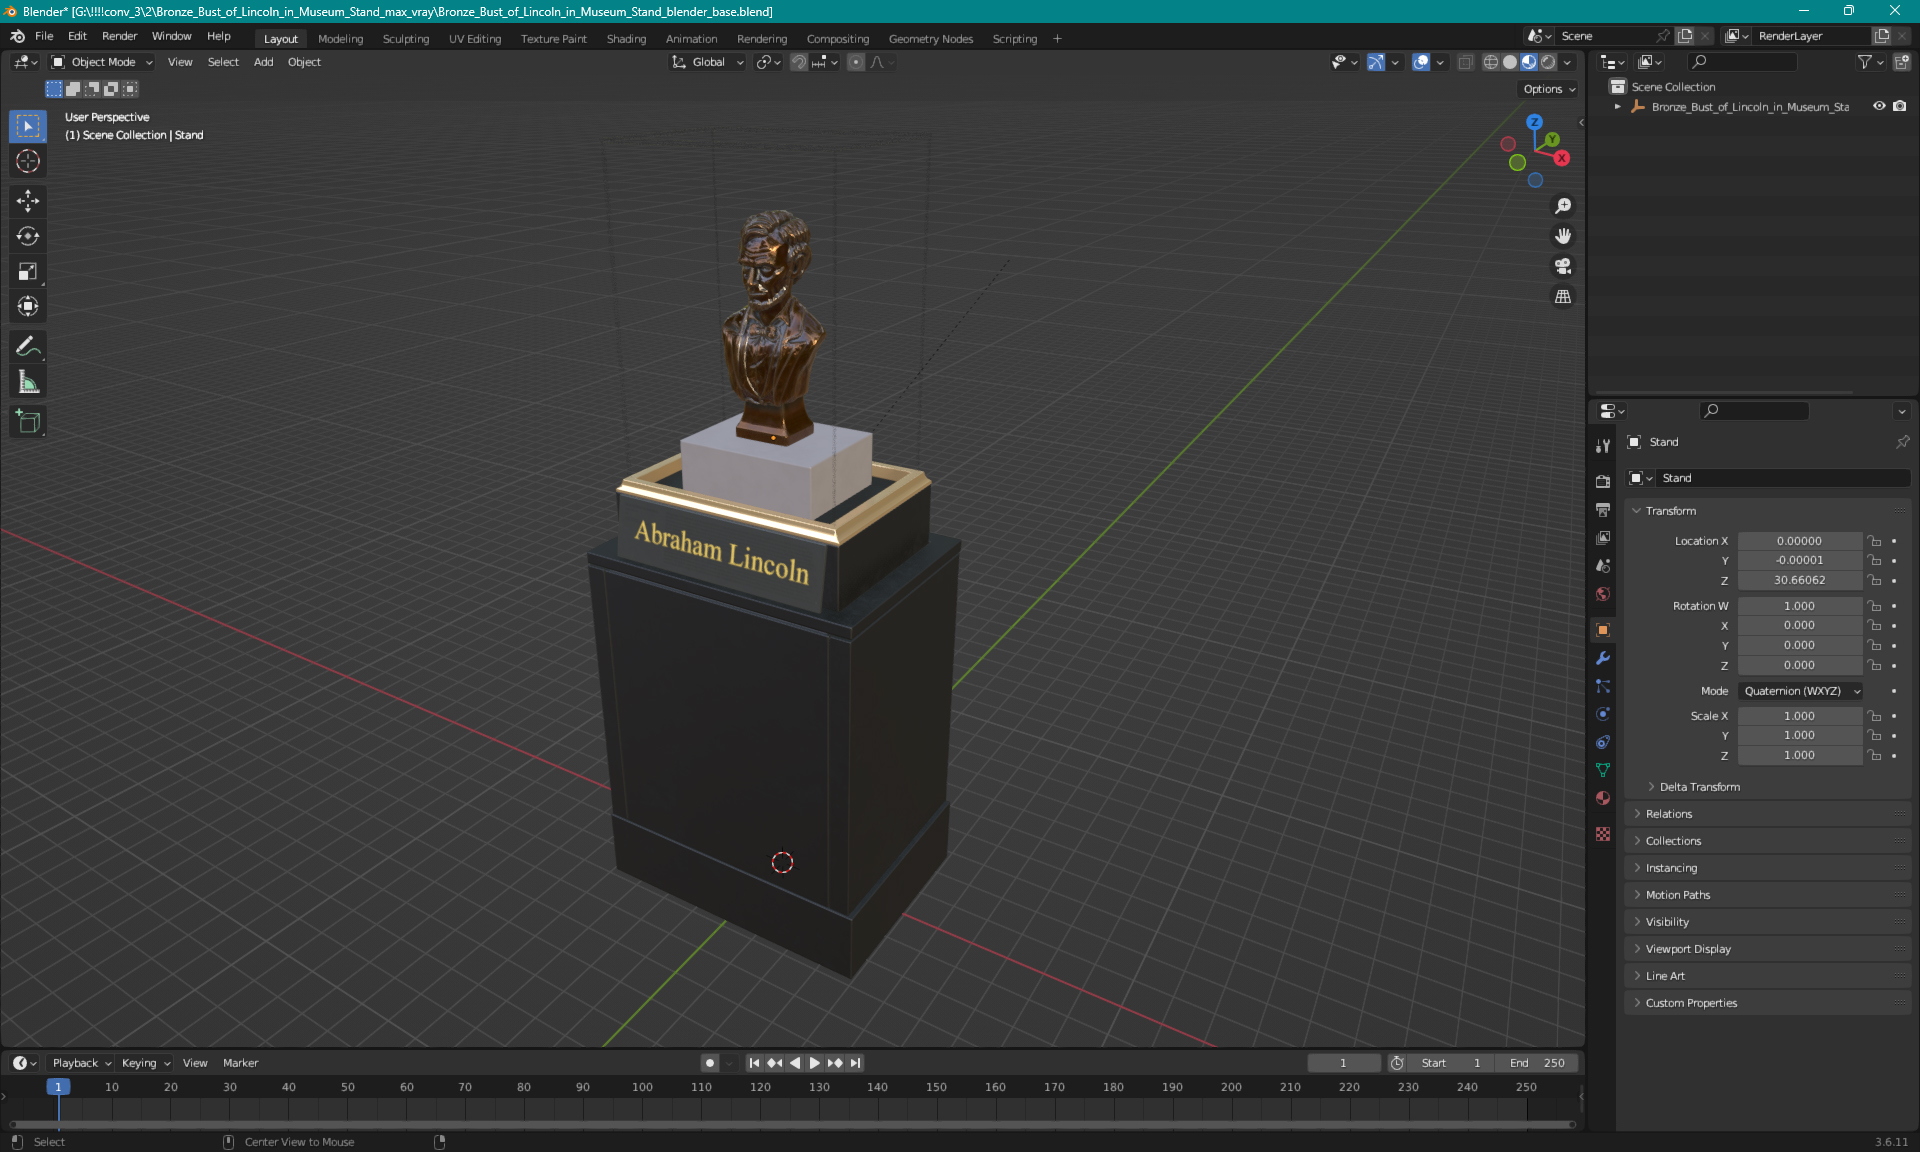Image resolution: width=1920 pixels, height=1152 pixels.
Task: Open the Modifier properties wrench tab
Action: coord(1603,658)
